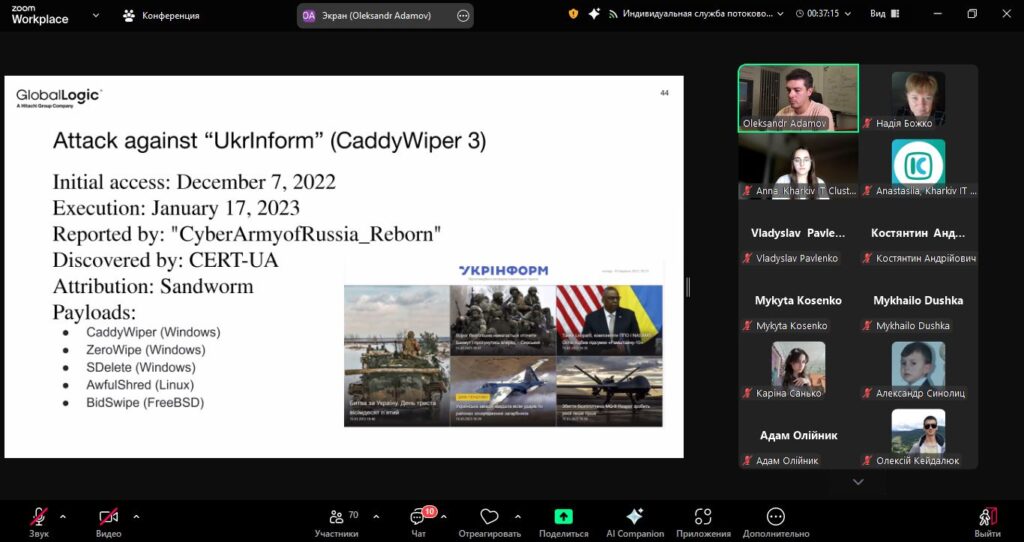Select Anastasiia Kharkiv IT tile with logo
Screen dimensions: 1024x542
coord(918,166)
